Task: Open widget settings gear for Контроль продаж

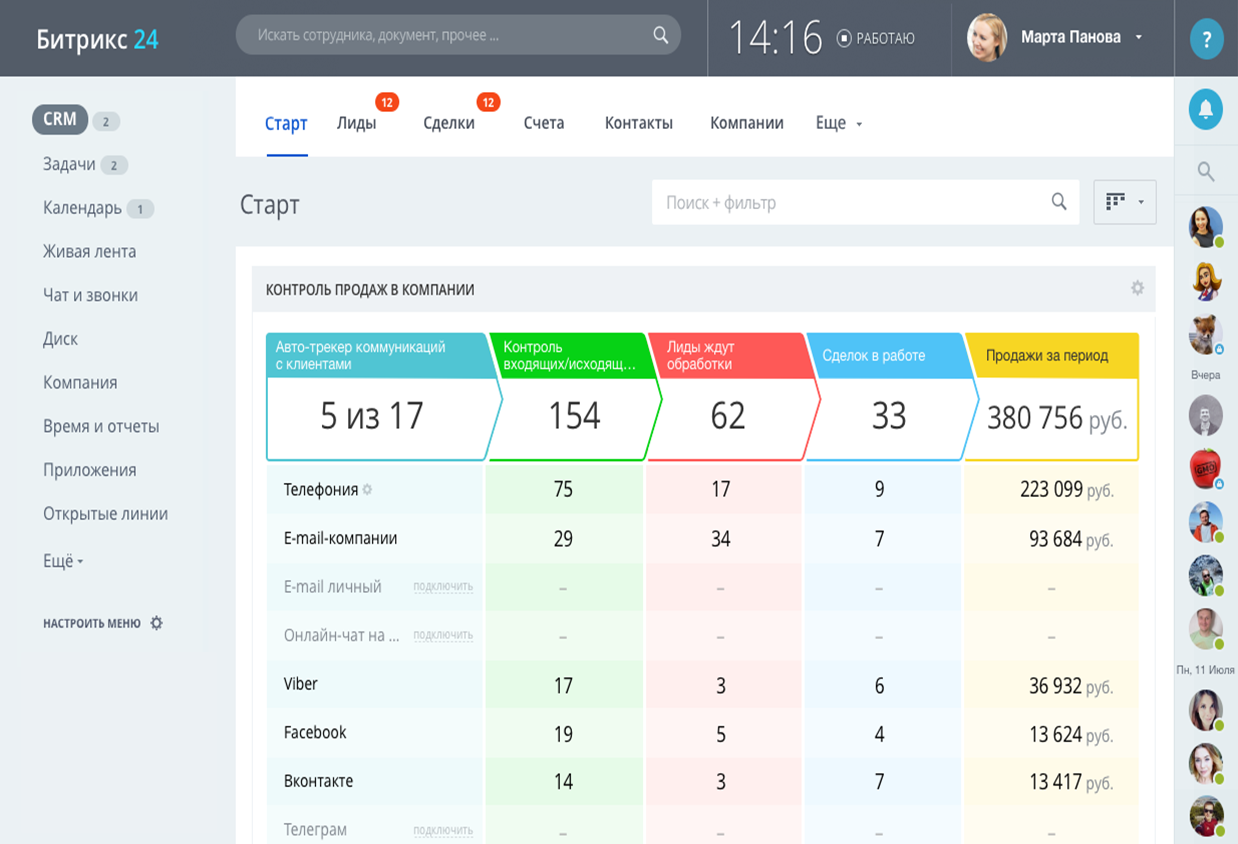Action: click(1137, 289)
